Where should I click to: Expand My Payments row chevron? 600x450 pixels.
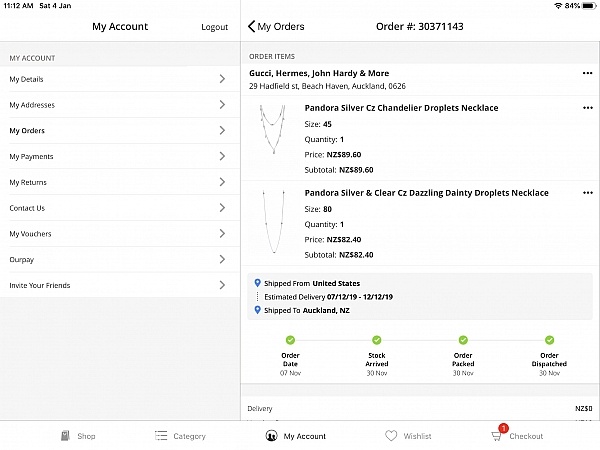(221, 157)
